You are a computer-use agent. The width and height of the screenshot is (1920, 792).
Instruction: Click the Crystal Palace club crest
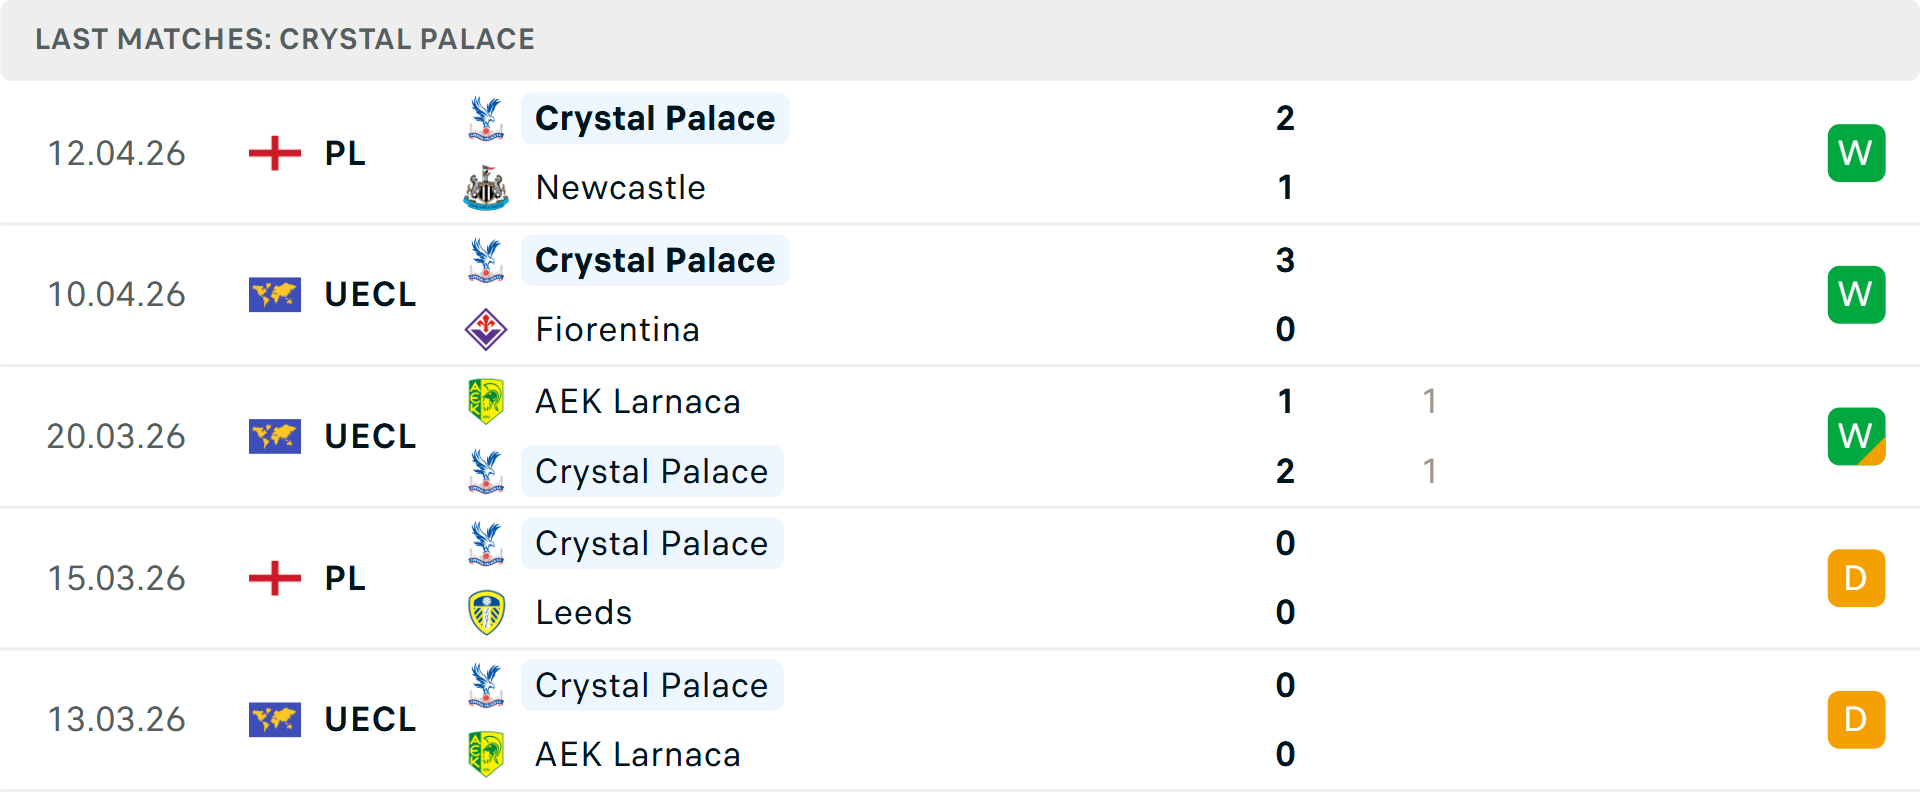coord(486,117)
